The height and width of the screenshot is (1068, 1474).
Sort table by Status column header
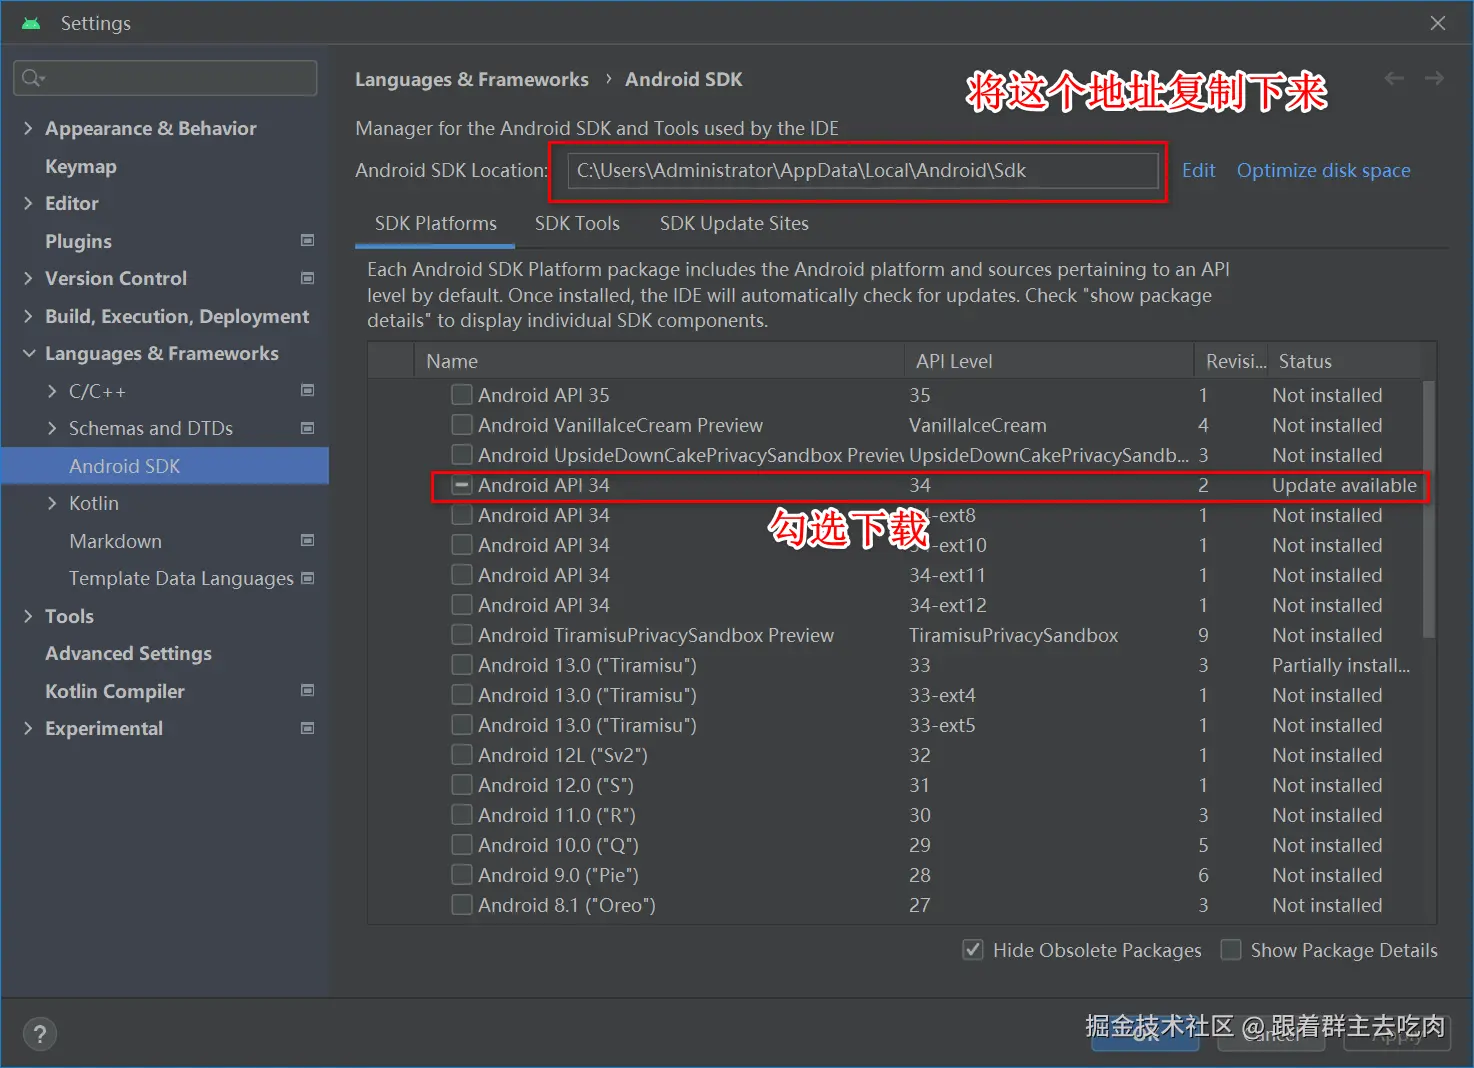pyautogui.click(x=1345, y=361)
